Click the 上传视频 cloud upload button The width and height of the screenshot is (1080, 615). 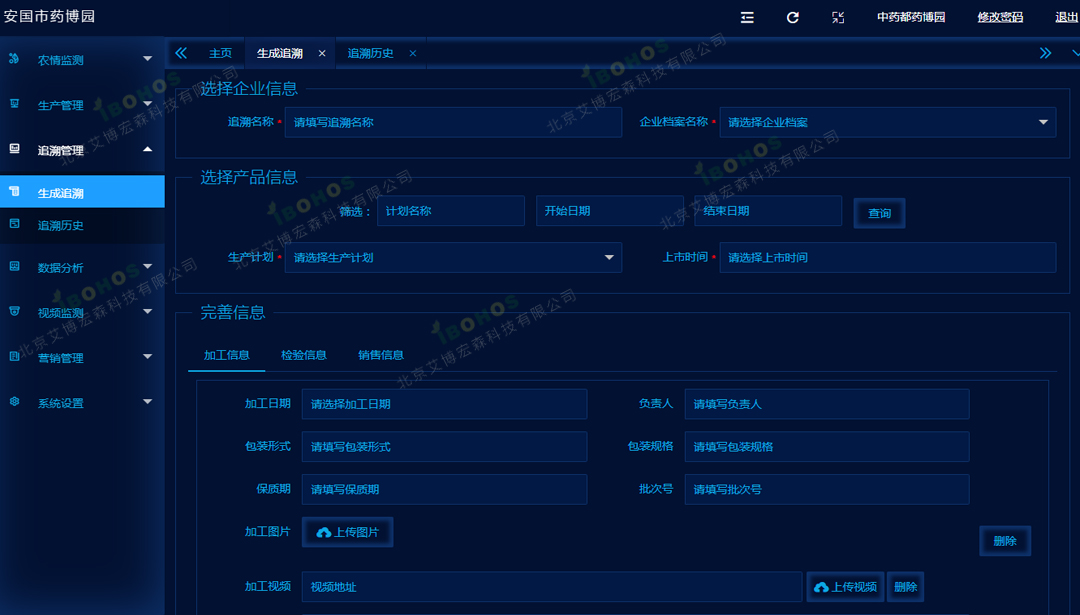point(845,587)
